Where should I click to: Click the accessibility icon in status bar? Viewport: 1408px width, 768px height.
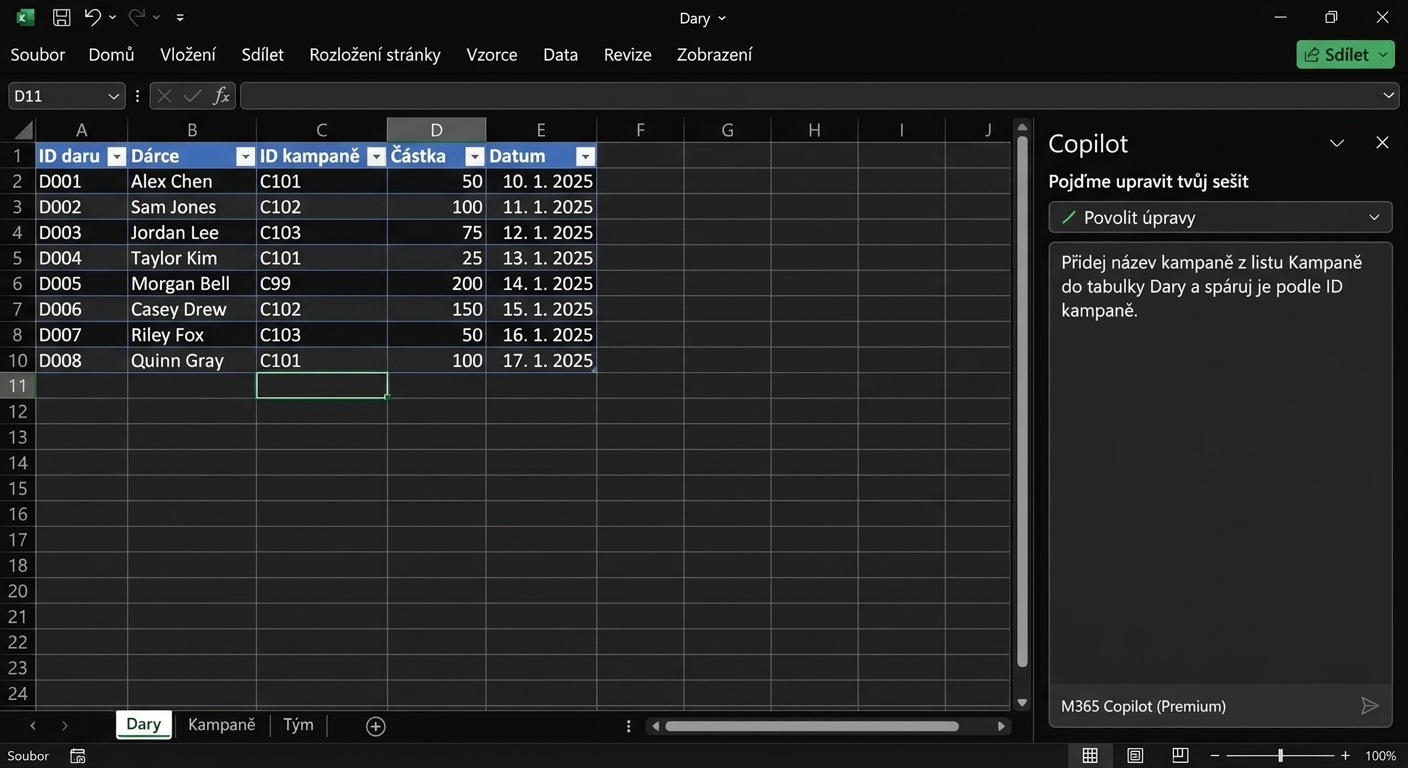click(78, 756)
